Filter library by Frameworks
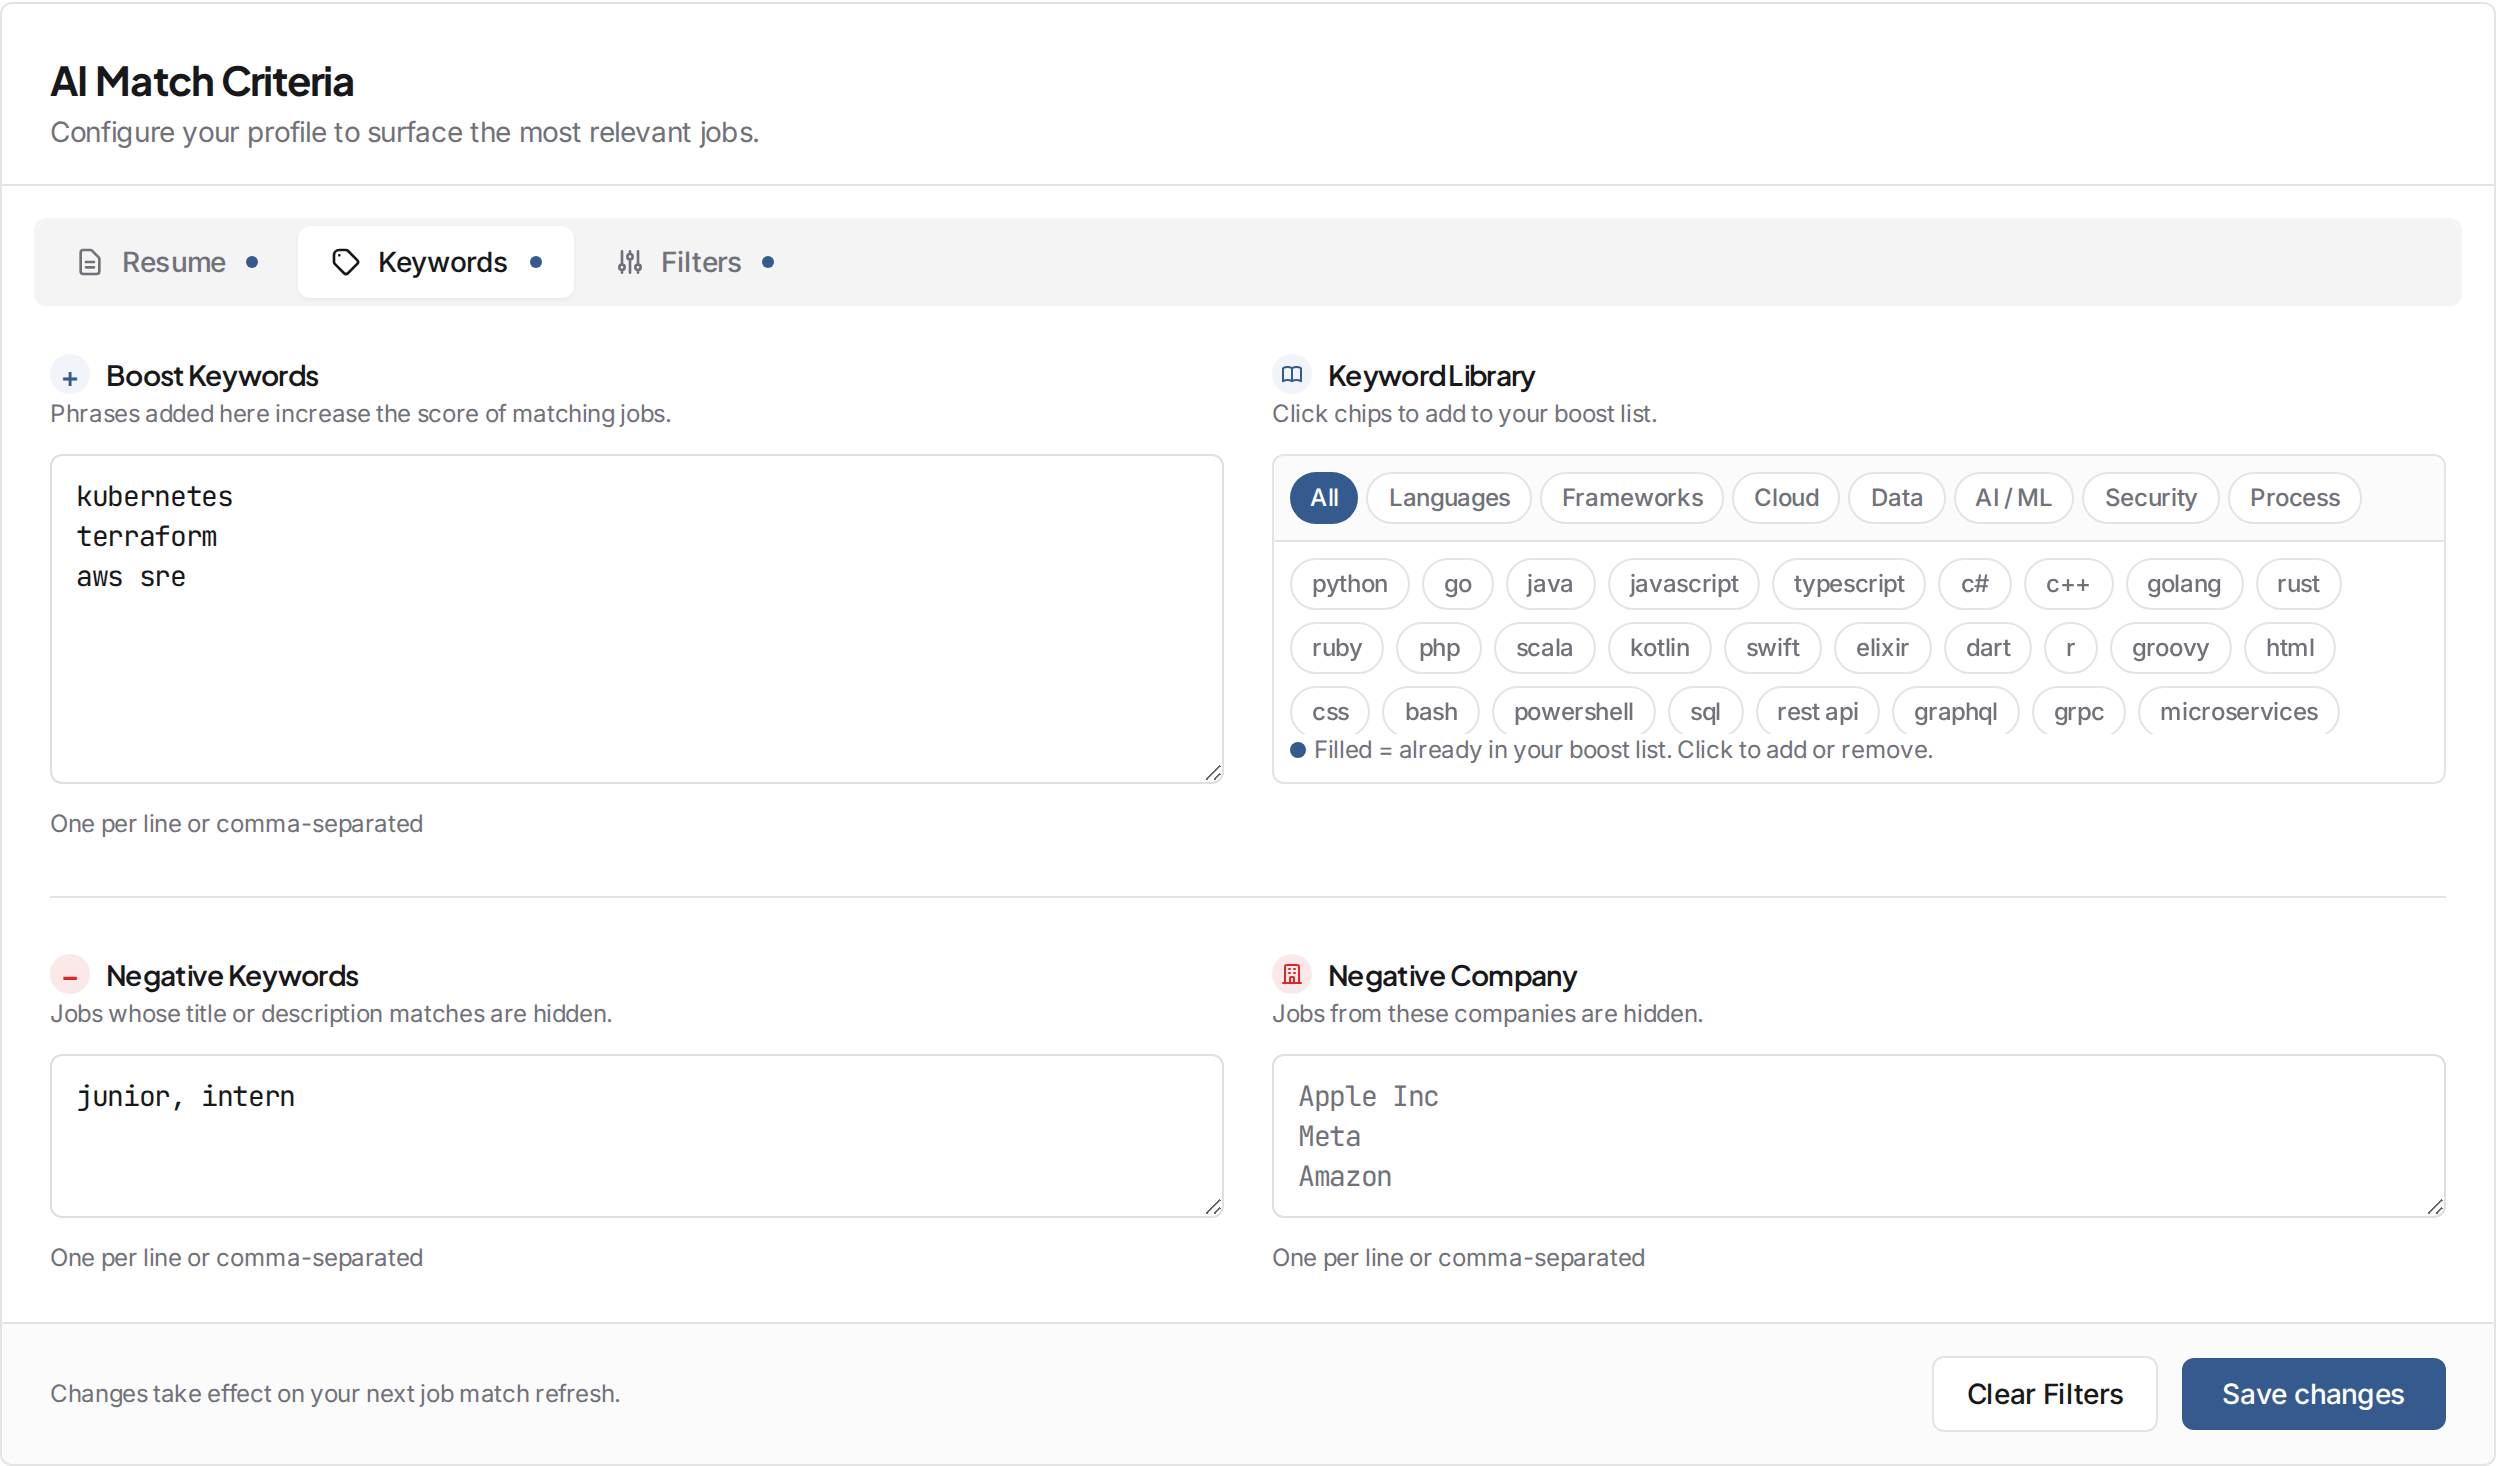The image size is (2496, 1466). [x=1632, y=498]
